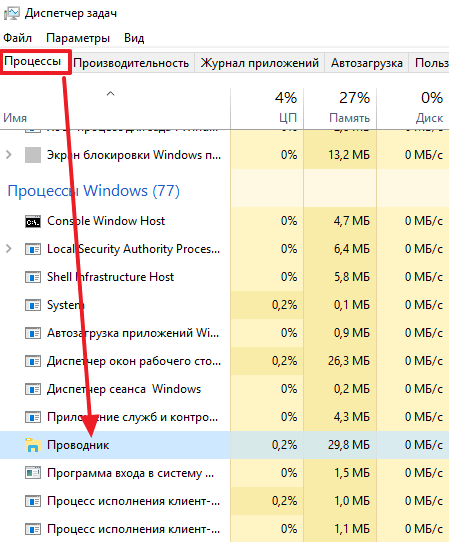The height and width of the screenshot is (542, 449).
Task: Click the Local Security Authority process icon
Action: (x=33, y=249)
